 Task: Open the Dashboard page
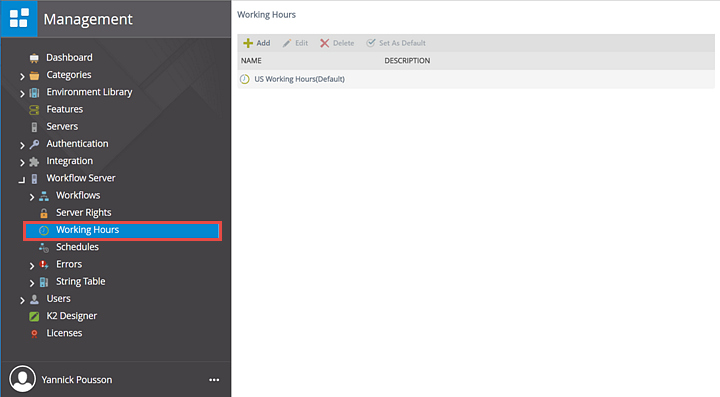(x=69, y=57)
